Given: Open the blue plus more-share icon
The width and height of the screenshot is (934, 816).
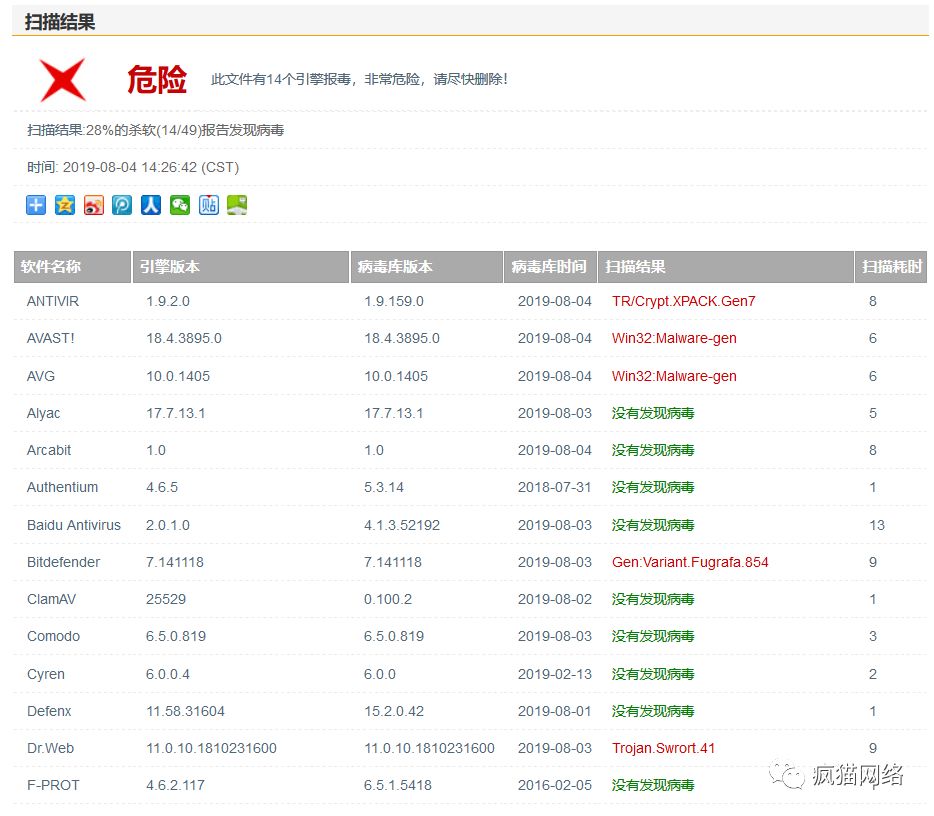Looking at the screenshot, I should 36,205.
